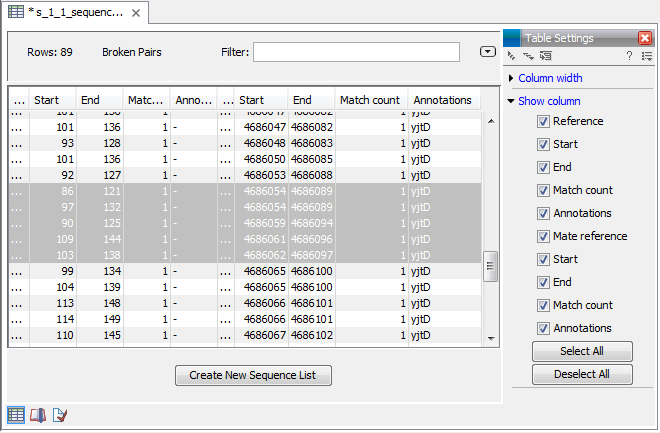Image resolution: width=660 pixels, height=433 pixels.
Task: Open the Table Settings help icon
Action: (x=629, y=56)
